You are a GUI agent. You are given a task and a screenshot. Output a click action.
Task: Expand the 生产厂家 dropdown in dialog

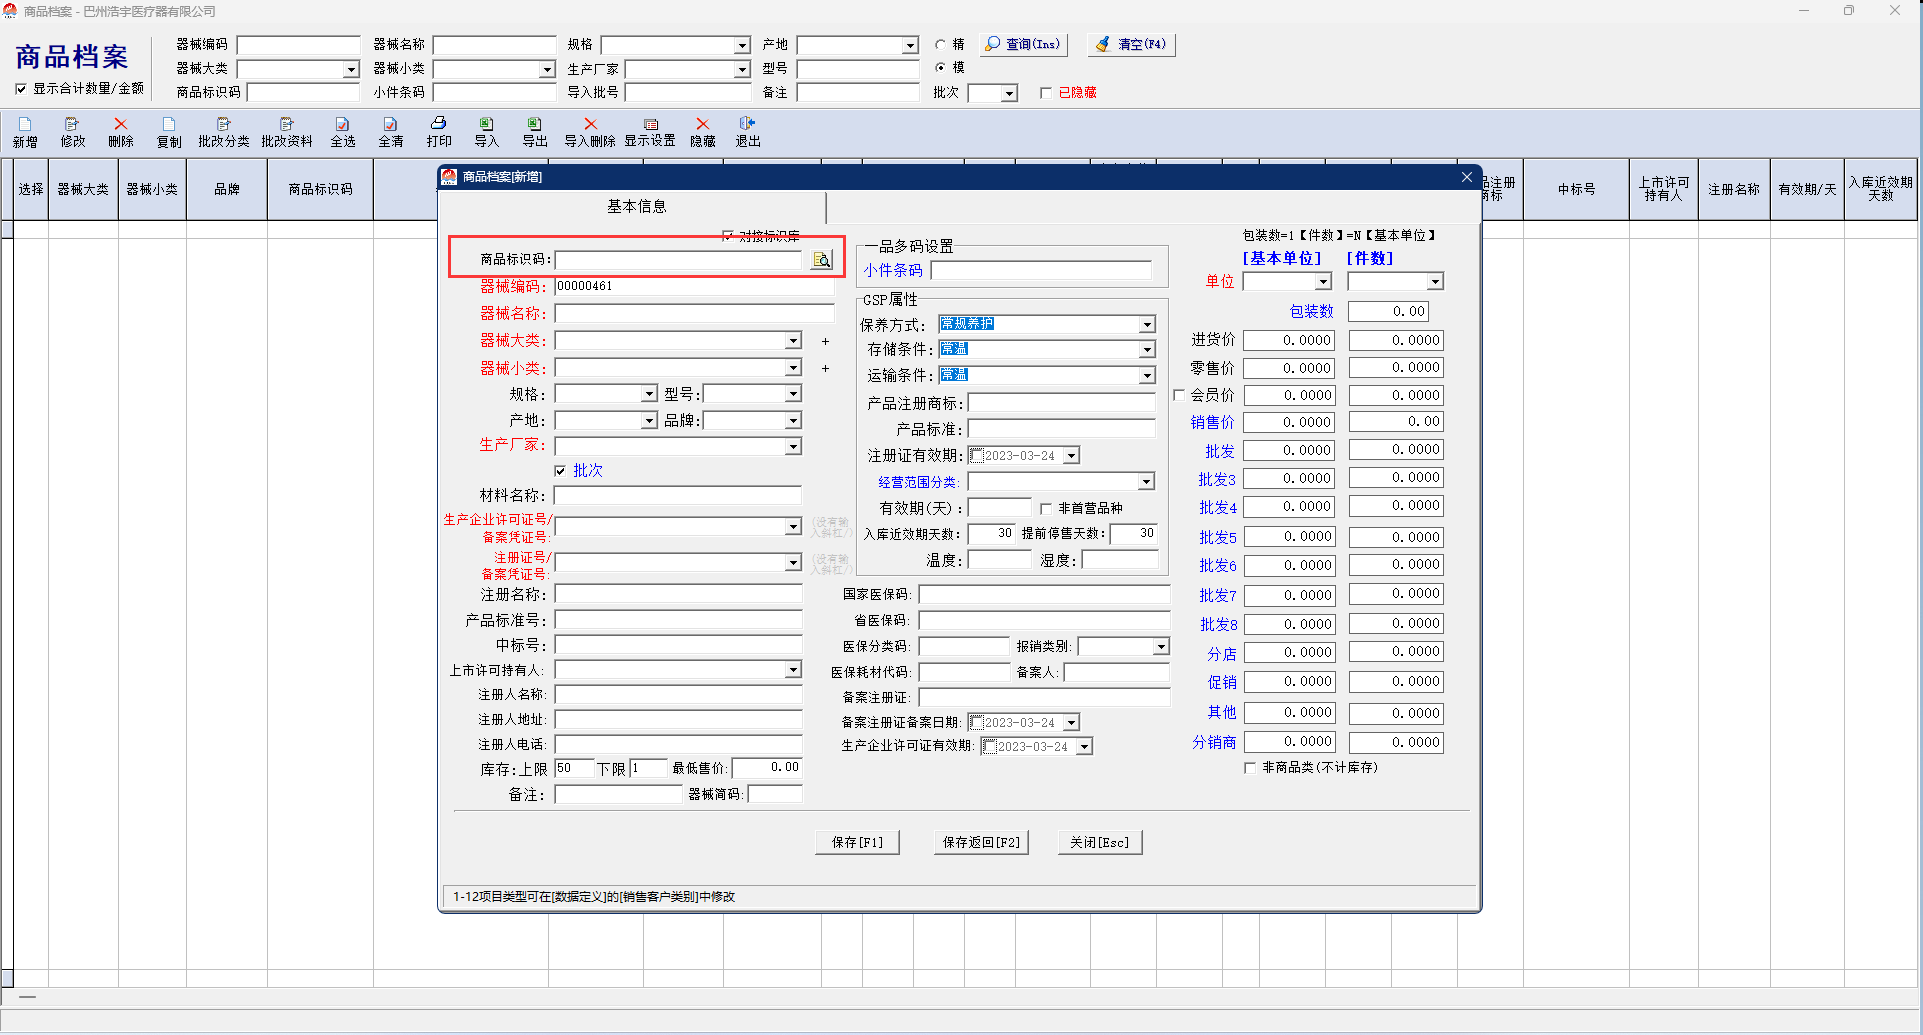click(793, 446)
